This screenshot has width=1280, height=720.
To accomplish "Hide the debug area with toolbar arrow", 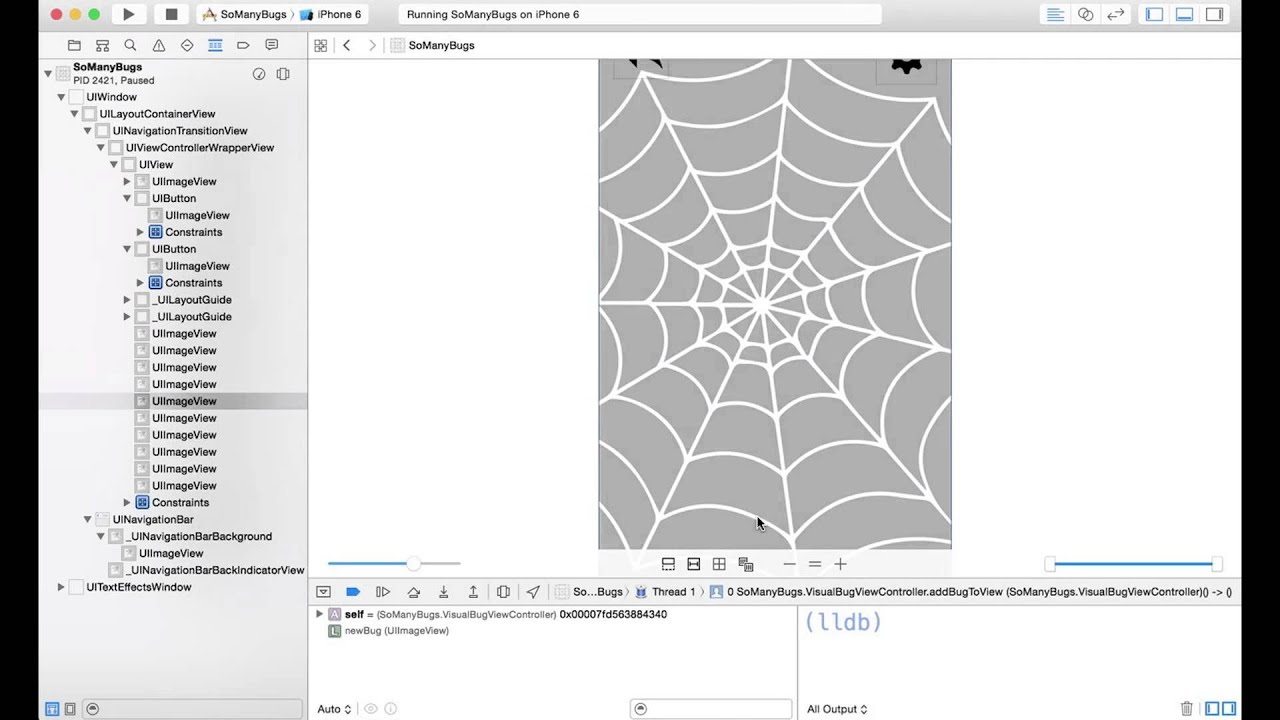I will (323, 592).
